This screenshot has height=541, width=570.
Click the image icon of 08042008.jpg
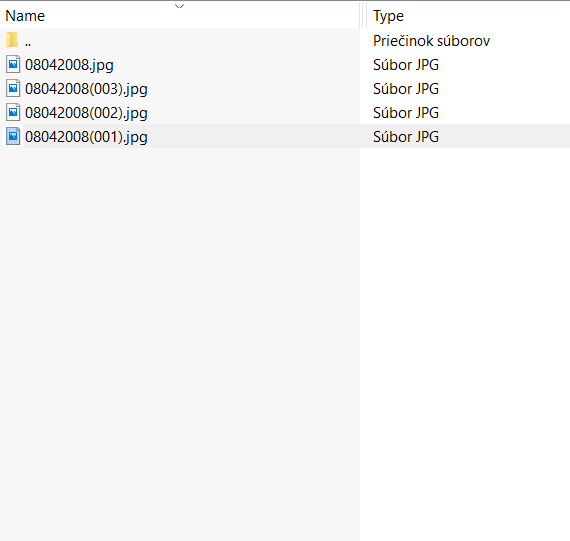(x=13, y=64)
